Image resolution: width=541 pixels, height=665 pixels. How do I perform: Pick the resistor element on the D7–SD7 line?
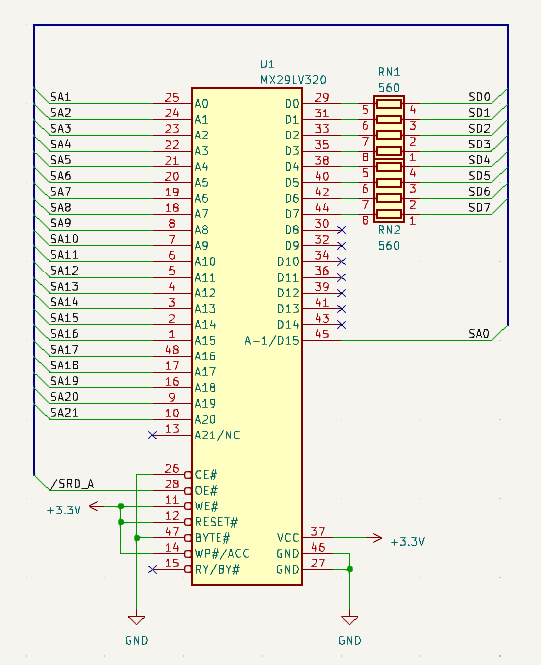pos(389,214)
